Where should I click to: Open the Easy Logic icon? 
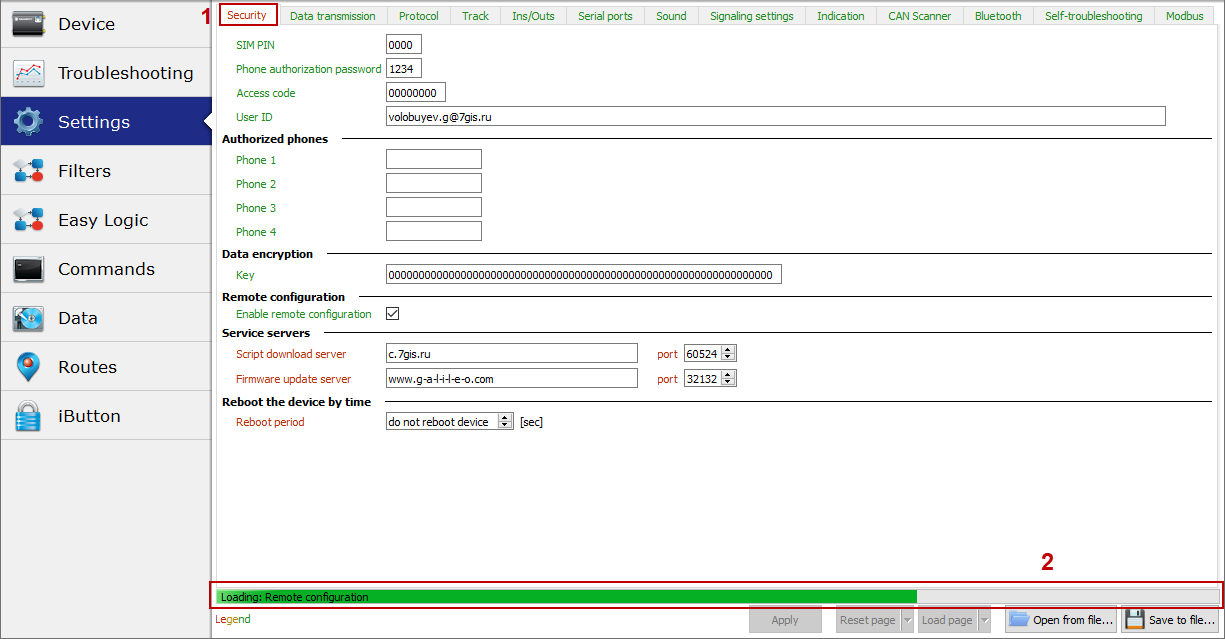pos(28,220)
